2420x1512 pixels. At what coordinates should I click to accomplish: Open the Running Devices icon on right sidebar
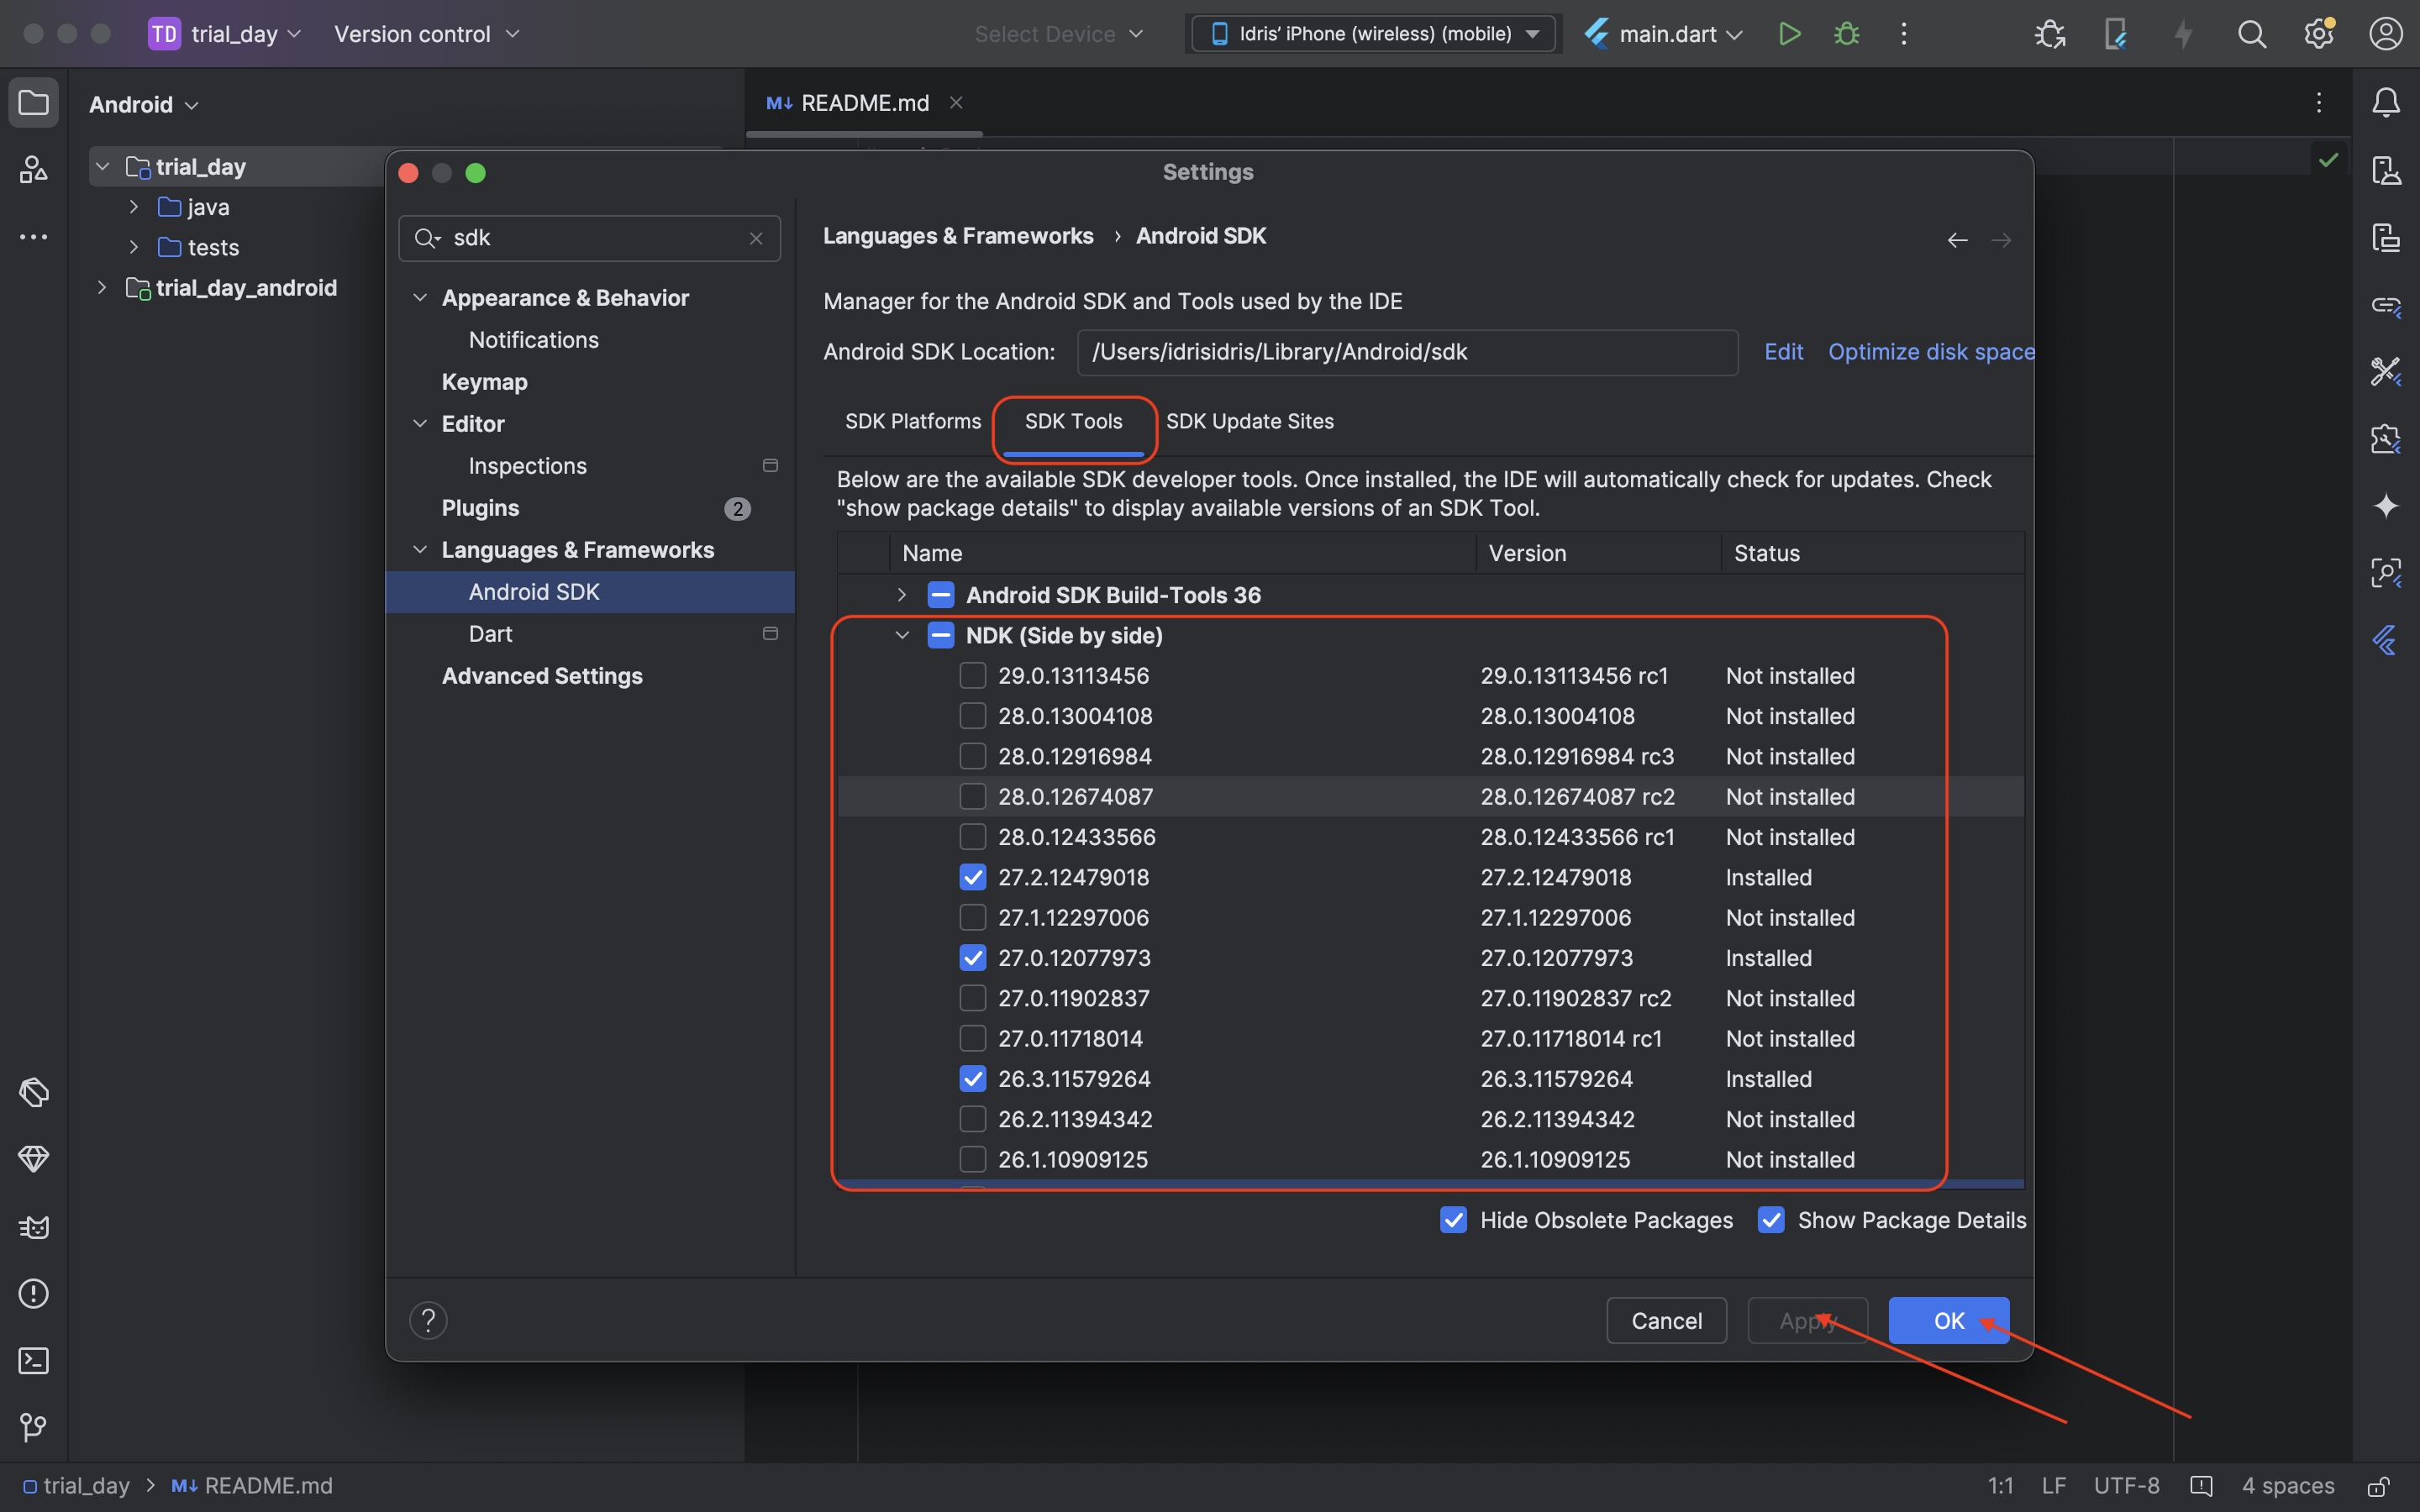(2386, 237)
